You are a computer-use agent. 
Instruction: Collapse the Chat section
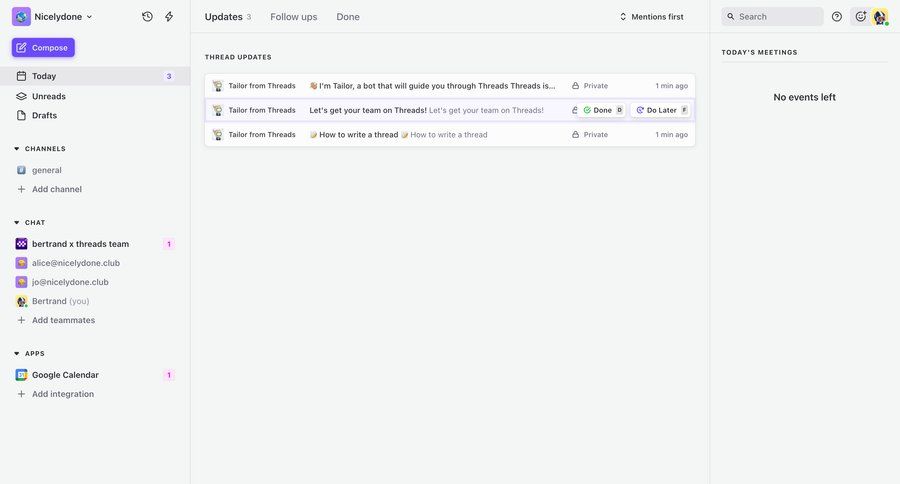[17, 222]
